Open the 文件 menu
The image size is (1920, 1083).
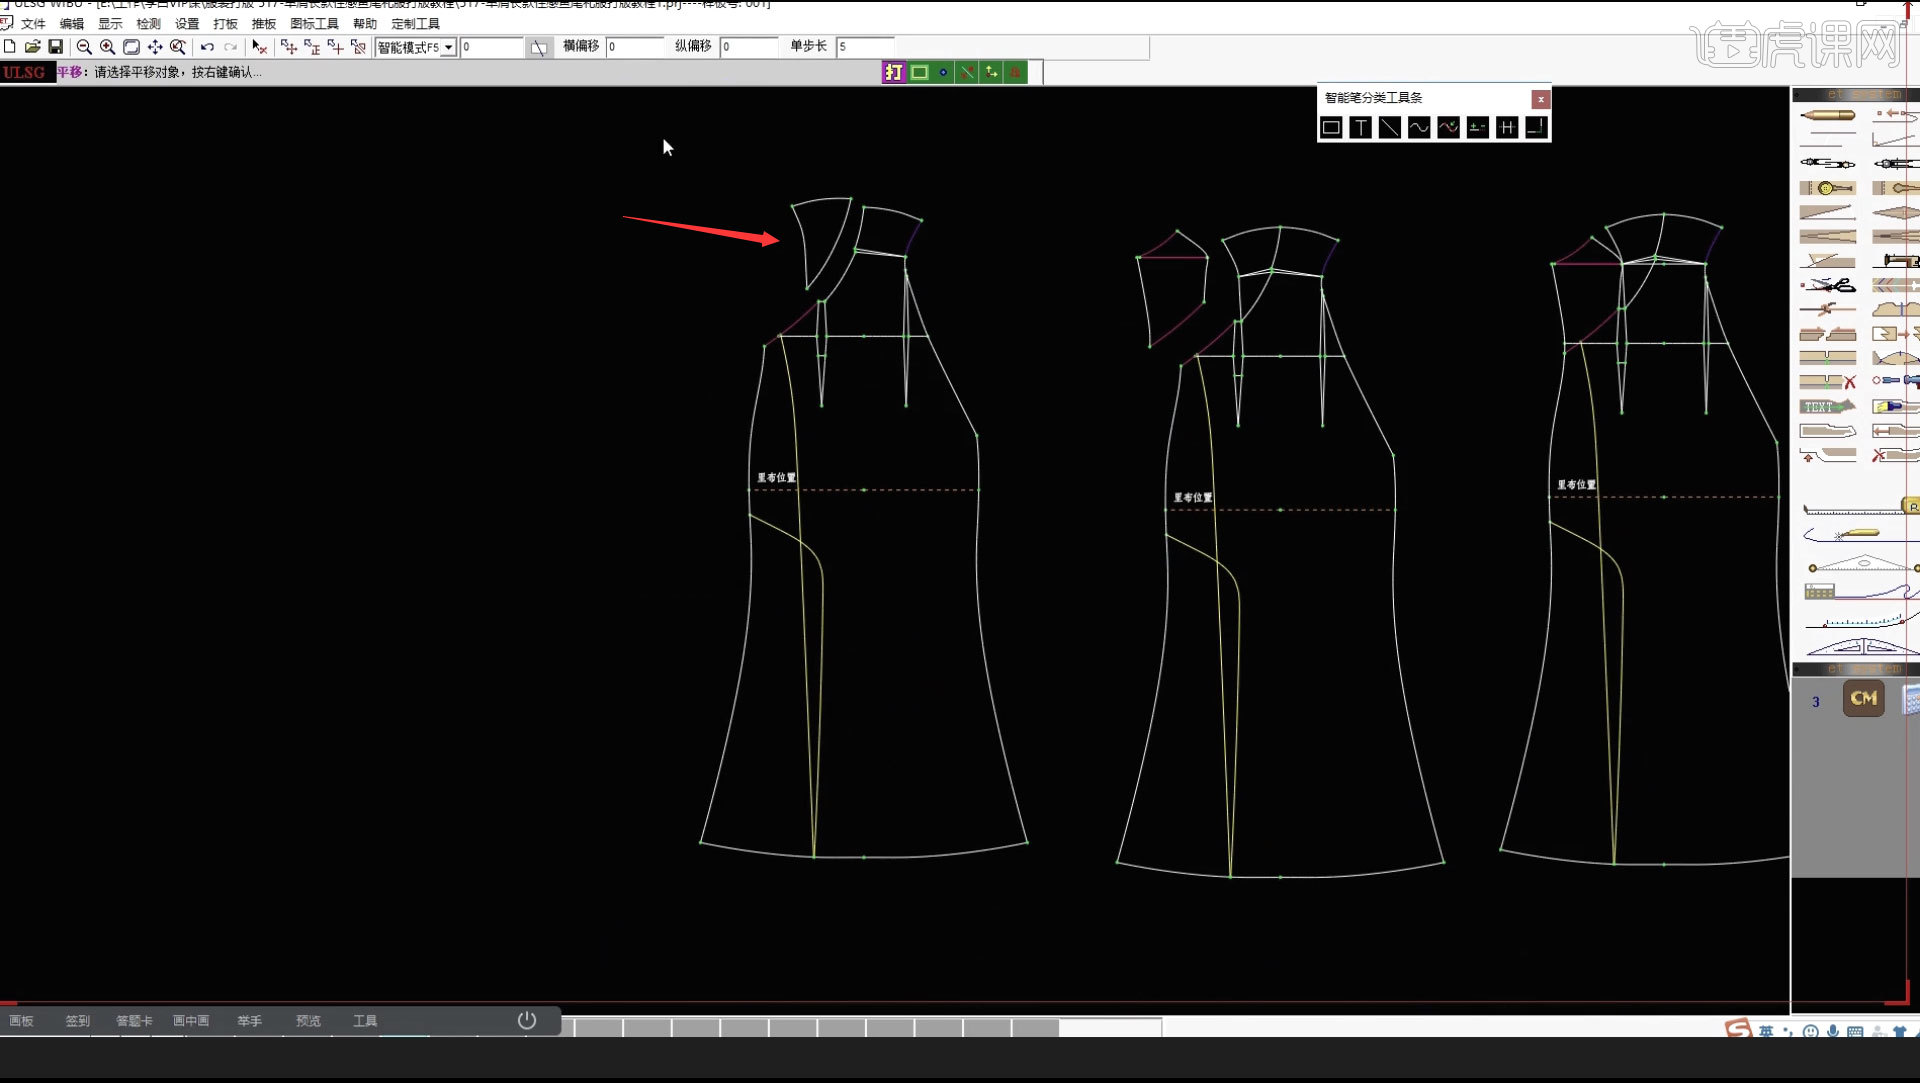click(x=33, y=23)
